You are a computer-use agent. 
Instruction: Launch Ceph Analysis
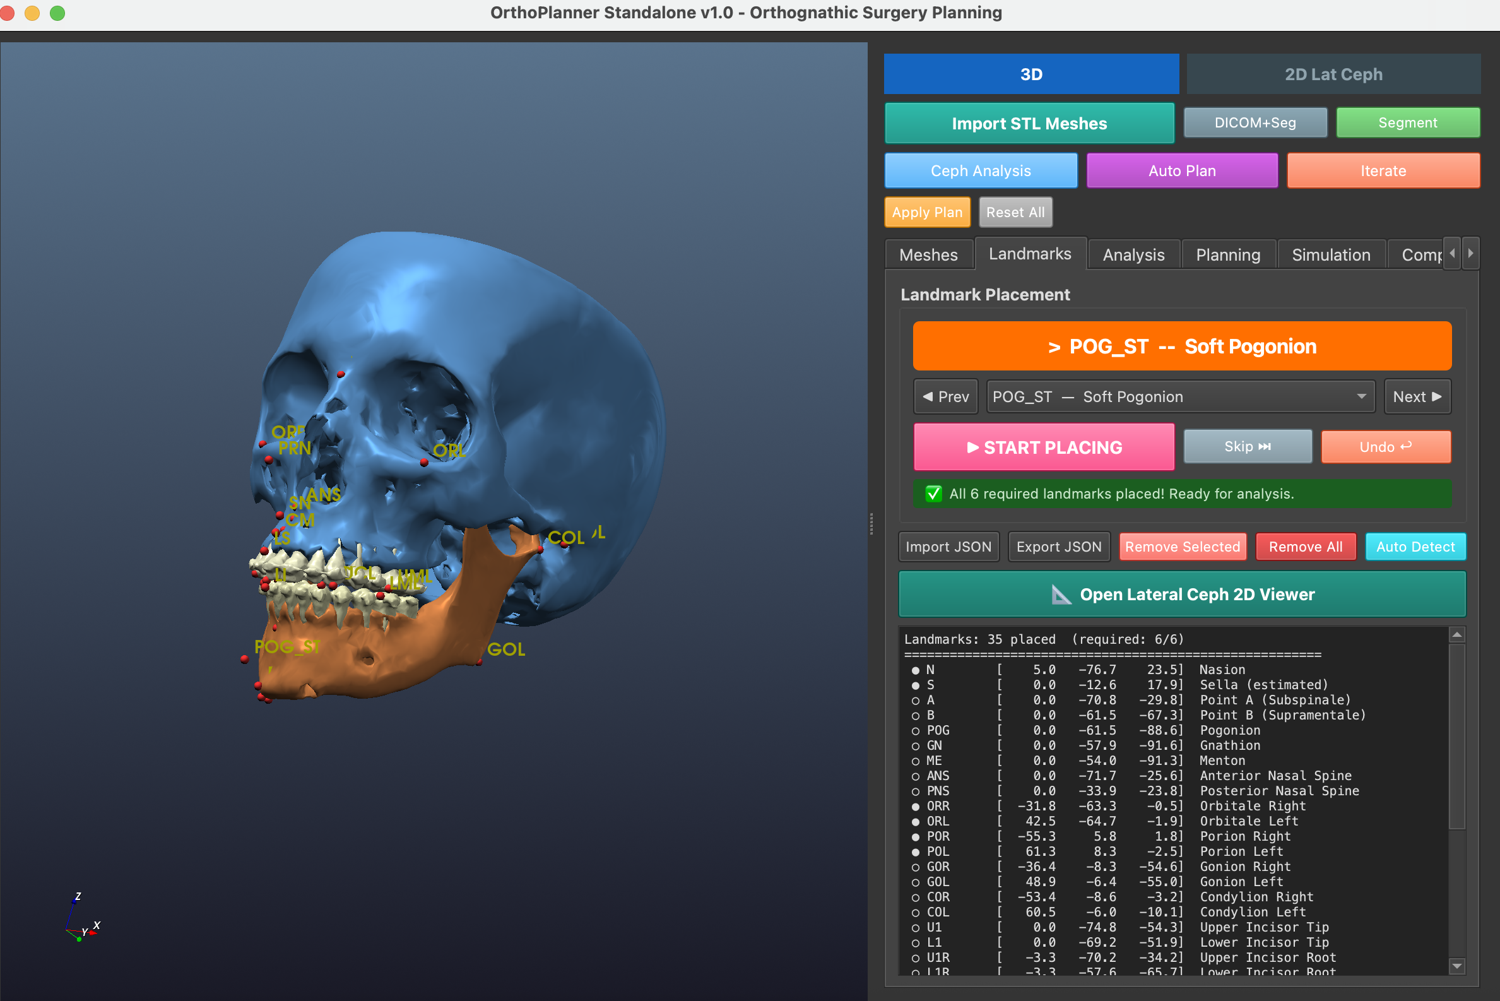[x=981, y=170]
